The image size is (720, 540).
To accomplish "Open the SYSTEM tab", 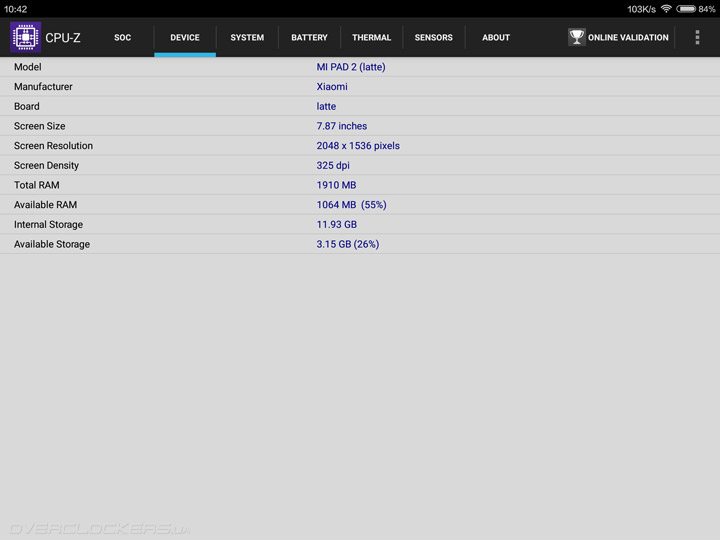I will point(247,38).
